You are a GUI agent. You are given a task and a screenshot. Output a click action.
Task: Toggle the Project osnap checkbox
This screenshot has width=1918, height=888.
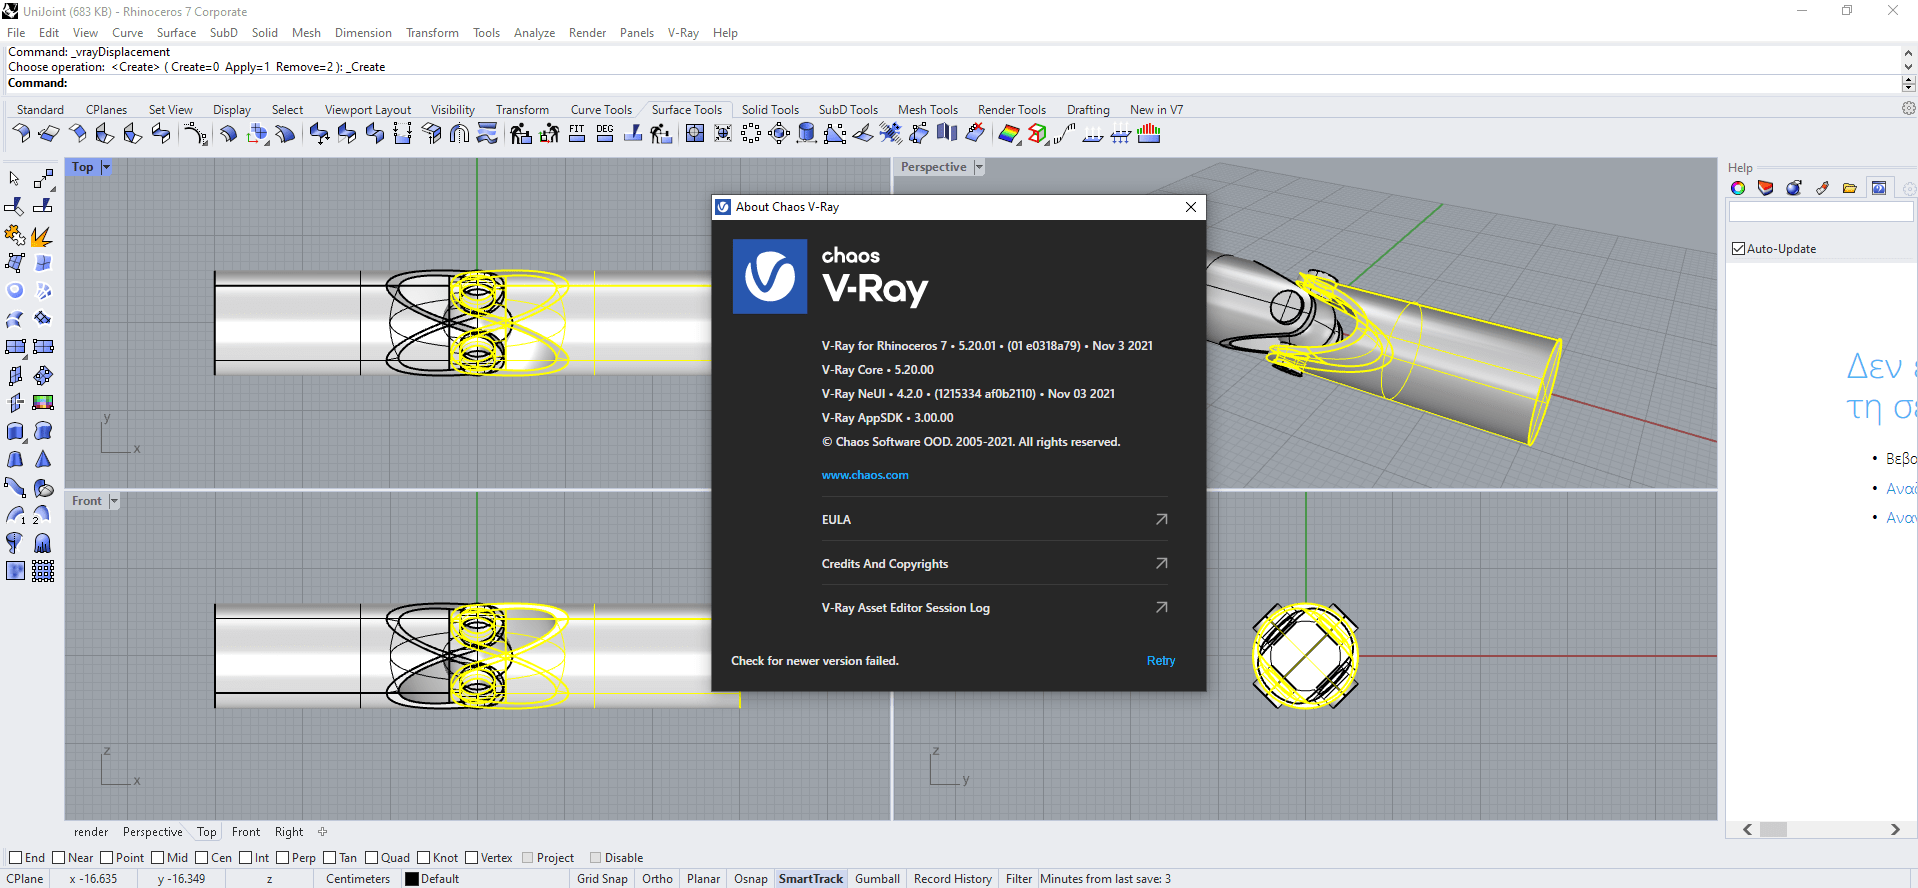(528, 858)
